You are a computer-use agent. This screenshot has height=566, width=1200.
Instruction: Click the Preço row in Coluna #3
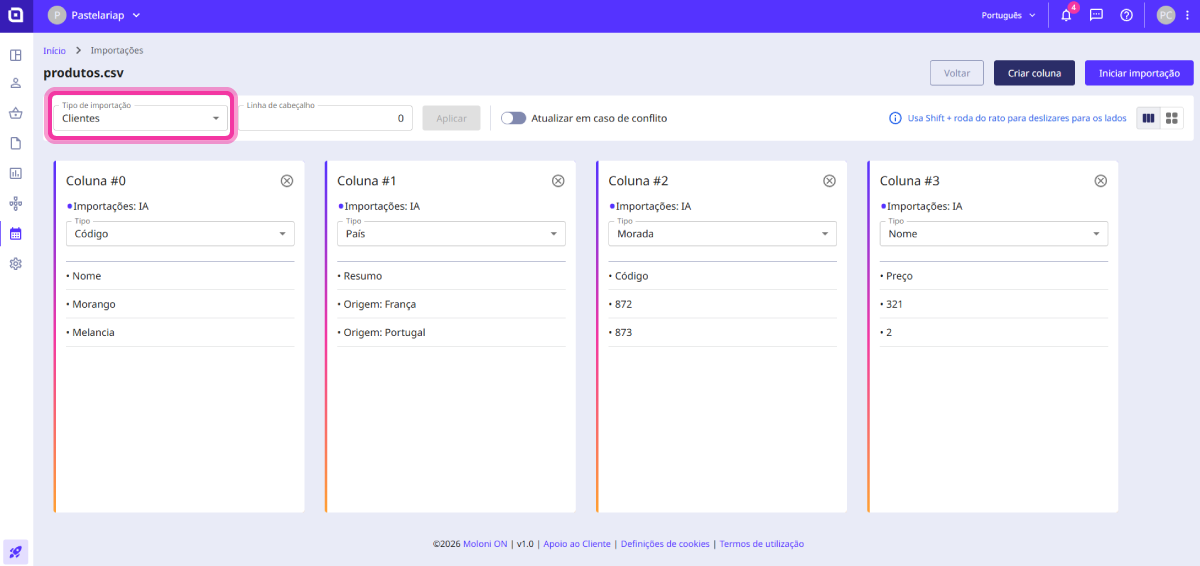click(x=993, y=276)
